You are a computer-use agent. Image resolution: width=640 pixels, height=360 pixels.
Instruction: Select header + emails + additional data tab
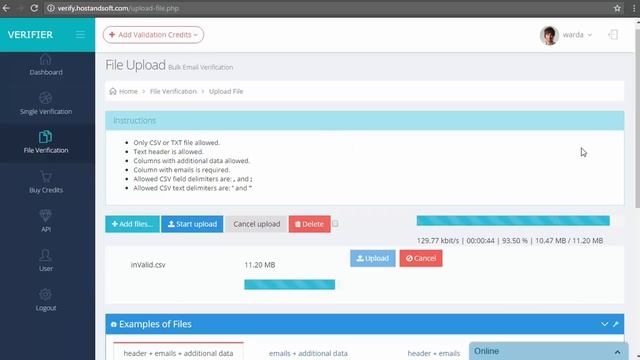click(x=178, y=352)
